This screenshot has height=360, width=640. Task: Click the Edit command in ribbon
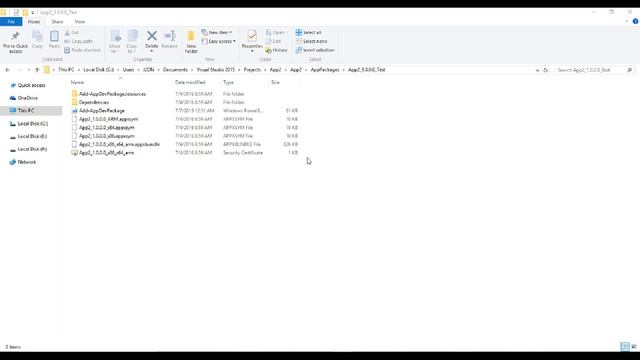pyautogui.click(x=273, y=41)
